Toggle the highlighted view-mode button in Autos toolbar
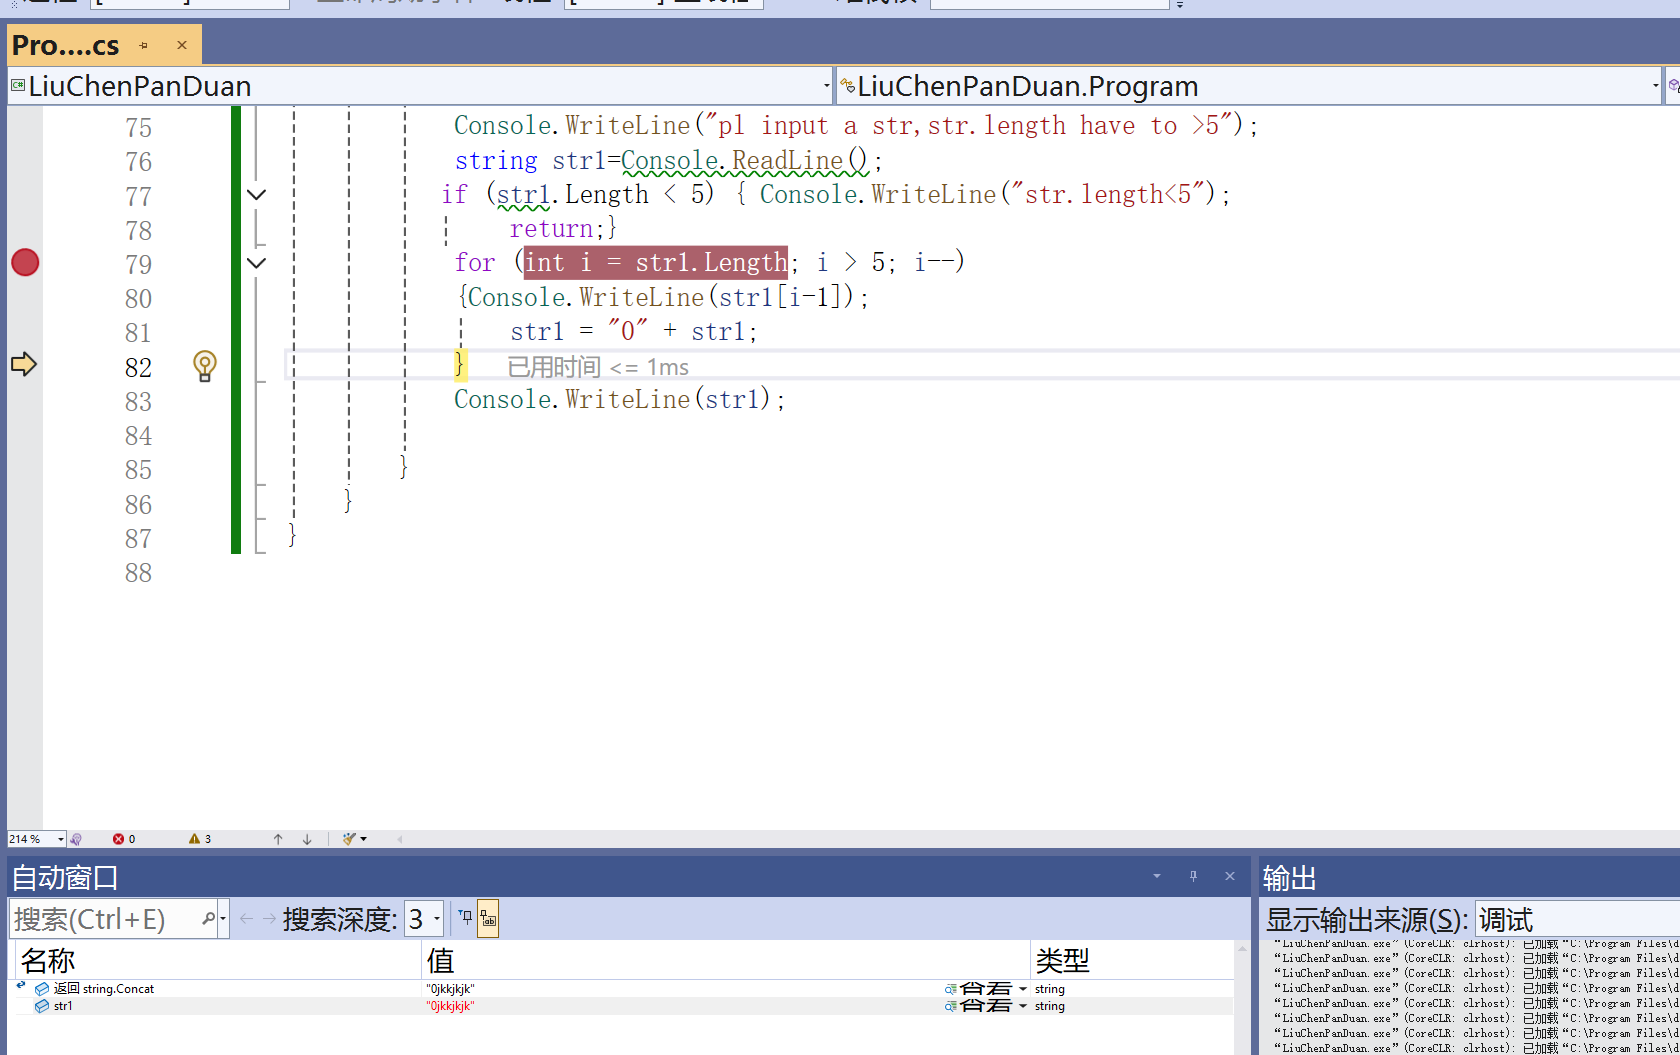 click(488, 919)
